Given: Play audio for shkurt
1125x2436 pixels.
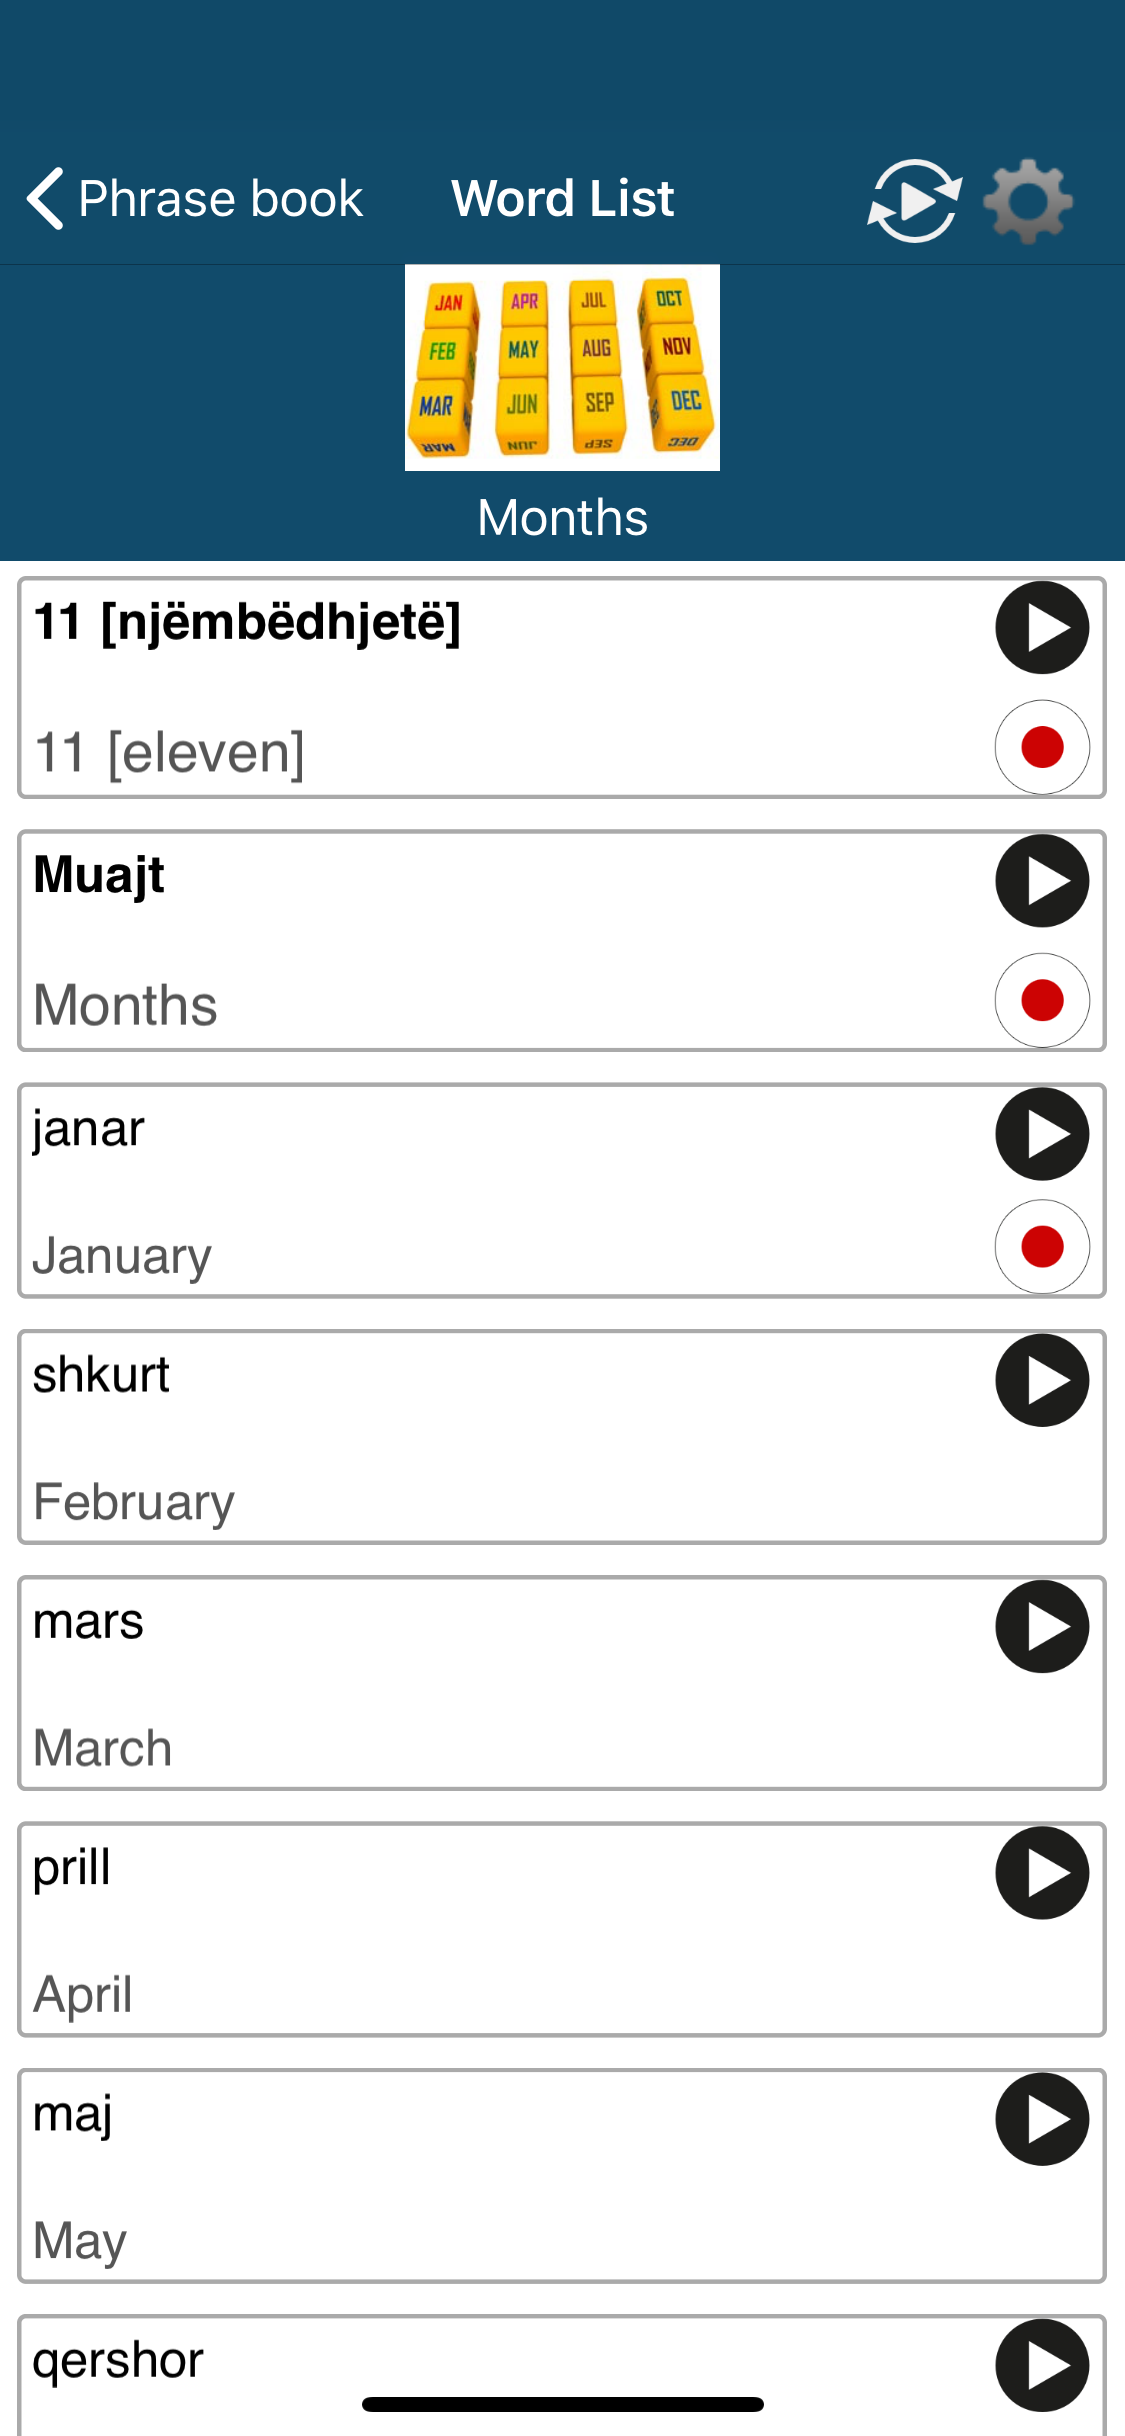Looking at the screenshot, I should click(x=1042, y=1380).
